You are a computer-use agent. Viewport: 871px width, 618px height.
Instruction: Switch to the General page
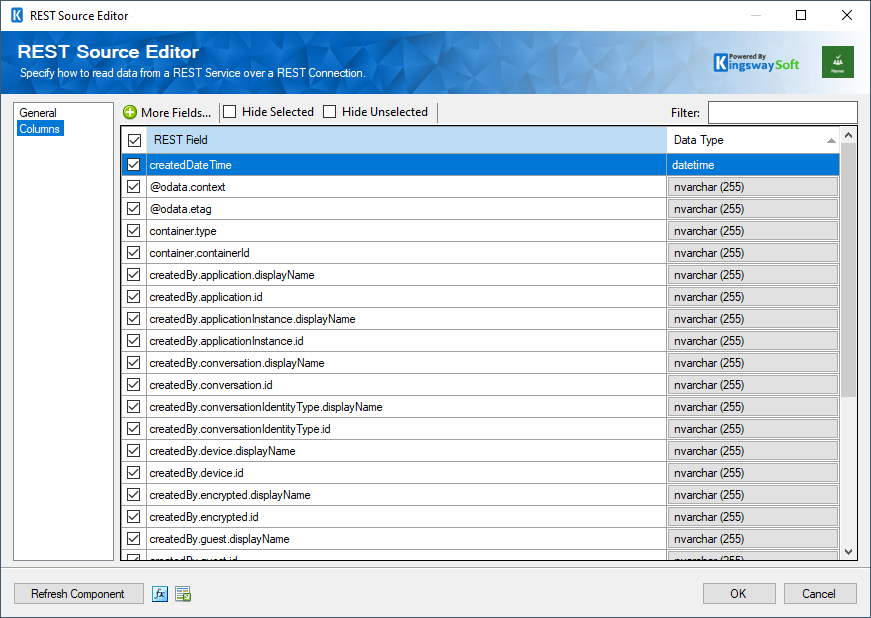(38, 113)
